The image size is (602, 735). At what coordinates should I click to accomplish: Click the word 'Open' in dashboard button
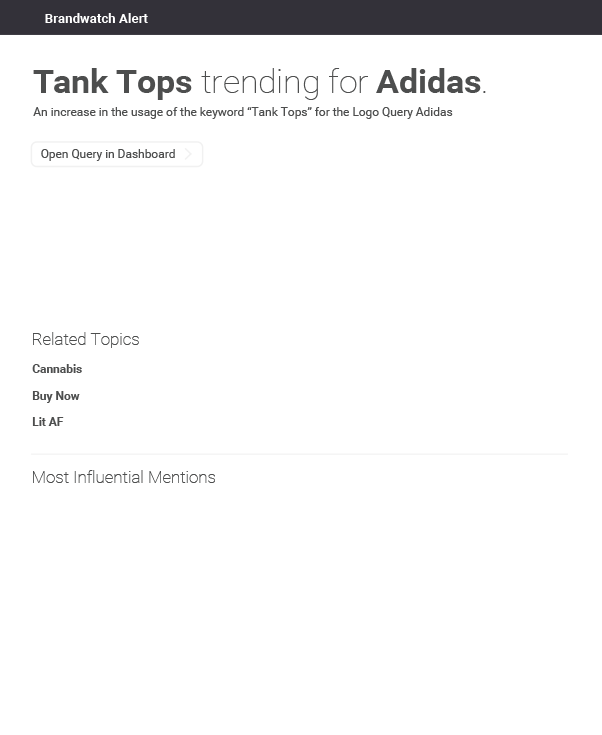pos(54,155)
